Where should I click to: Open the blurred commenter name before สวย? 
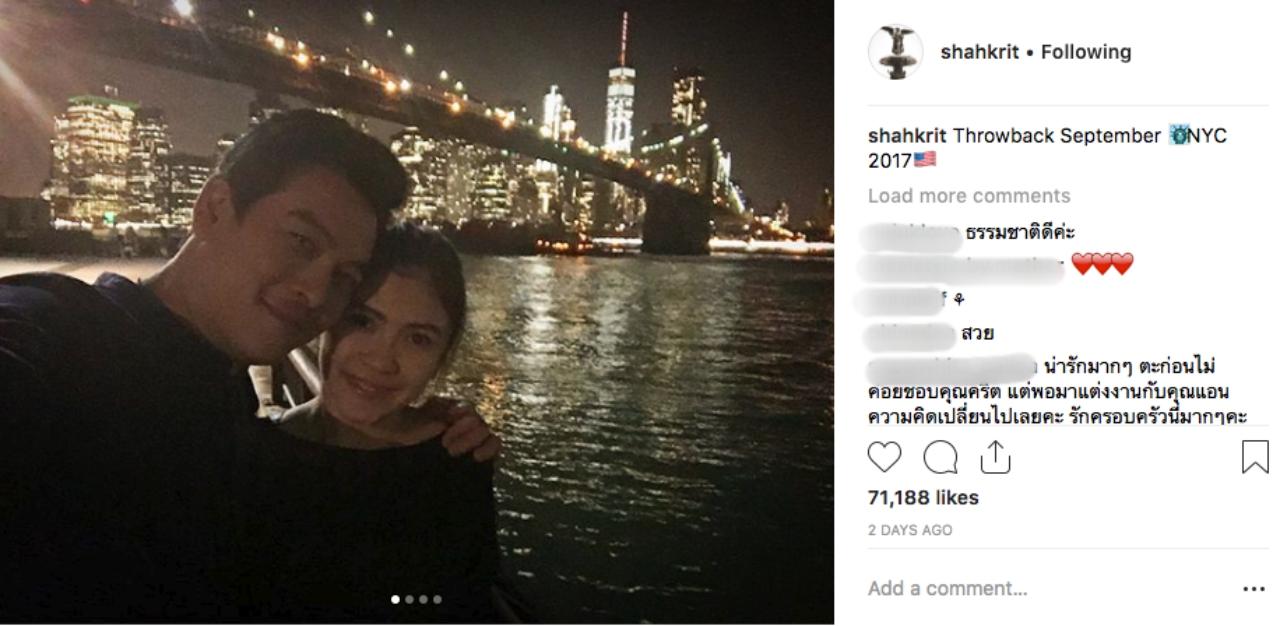[908, 334]
